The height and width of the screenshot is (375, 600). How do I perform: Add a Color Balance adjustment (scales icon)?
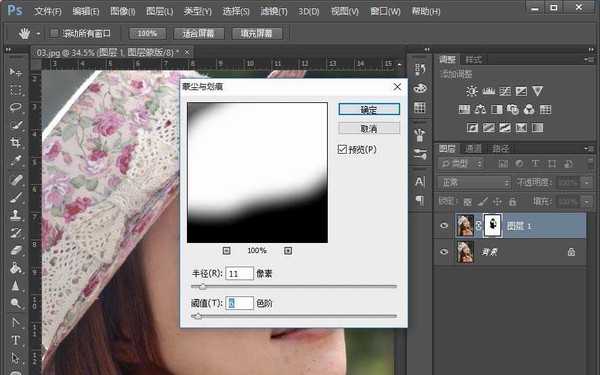[480, 110]
